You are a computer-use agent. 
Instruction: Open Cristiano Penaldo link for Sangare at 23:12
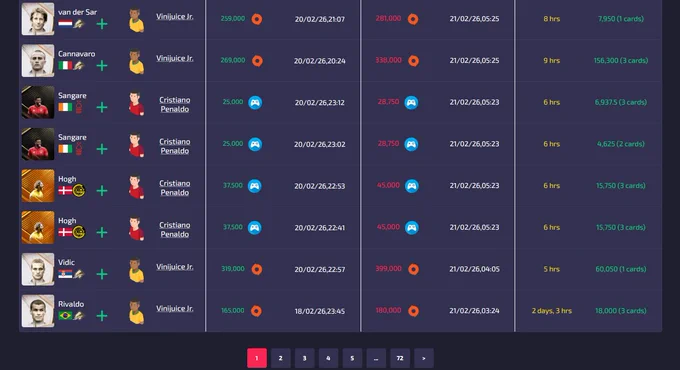[x=174, y=104]
